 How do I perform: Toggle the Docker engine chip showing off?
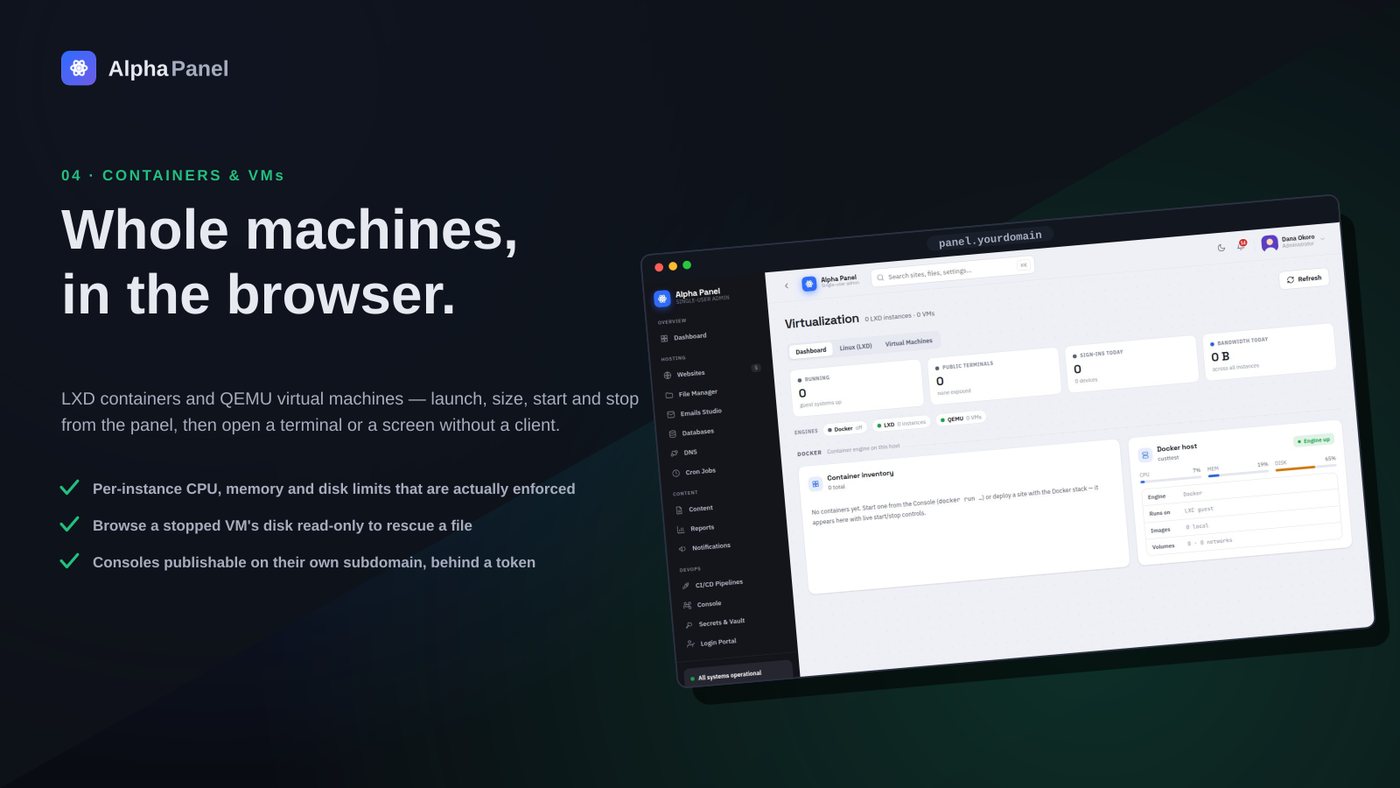845,429
